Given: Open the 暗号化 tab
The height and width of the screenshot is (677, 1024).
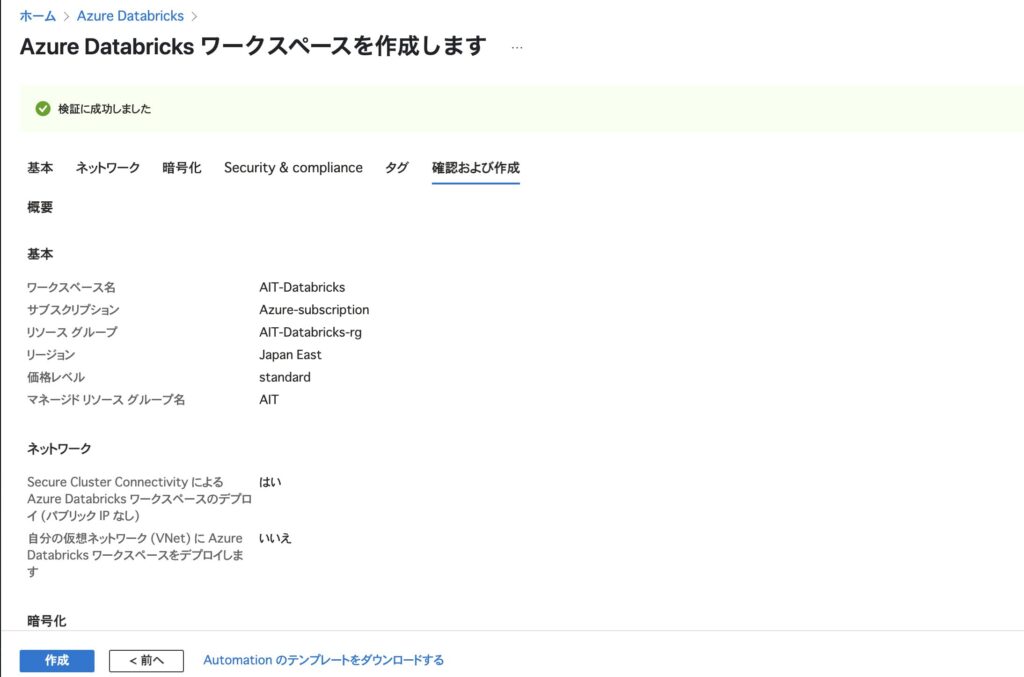Looking at the screenshot, I should (182, 168).
